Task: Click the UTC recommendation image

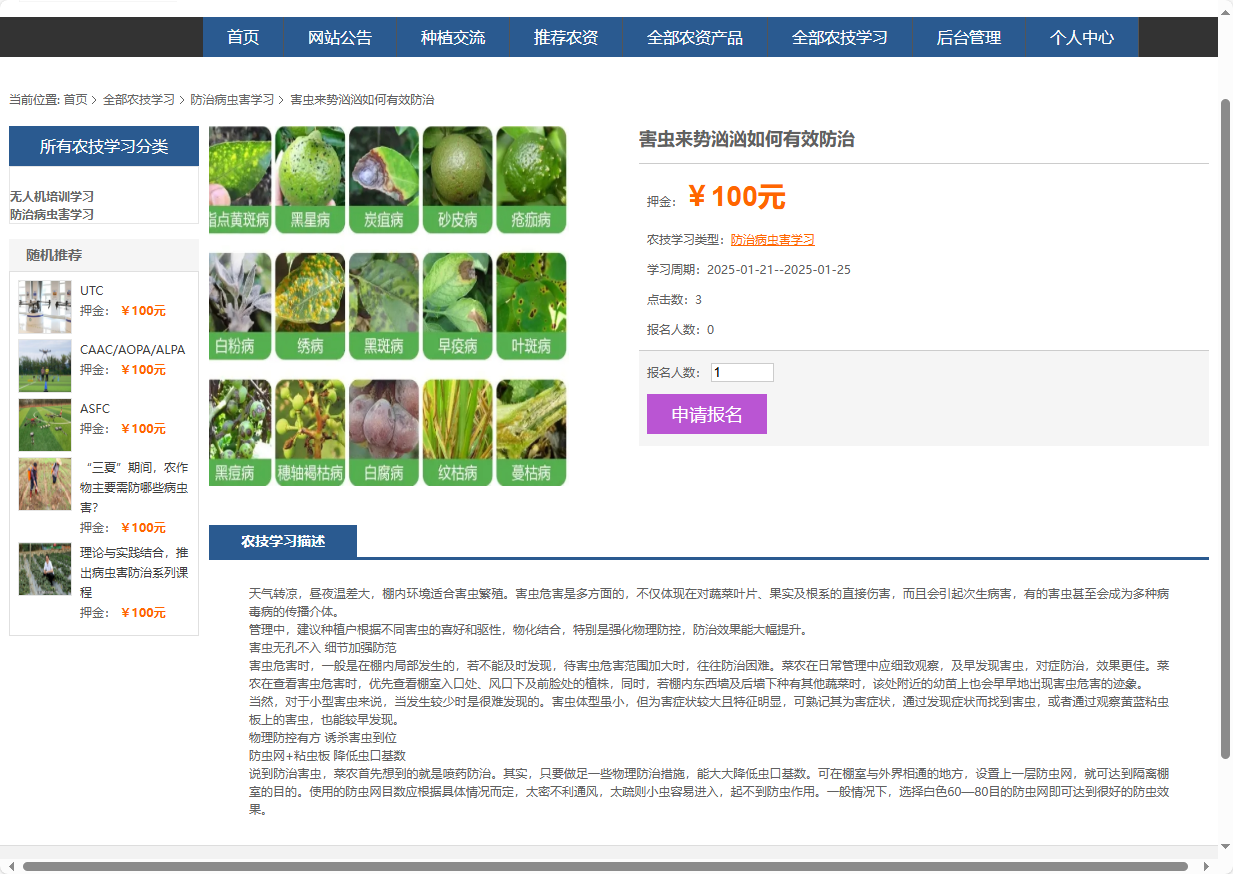Action: coord(44,306)
